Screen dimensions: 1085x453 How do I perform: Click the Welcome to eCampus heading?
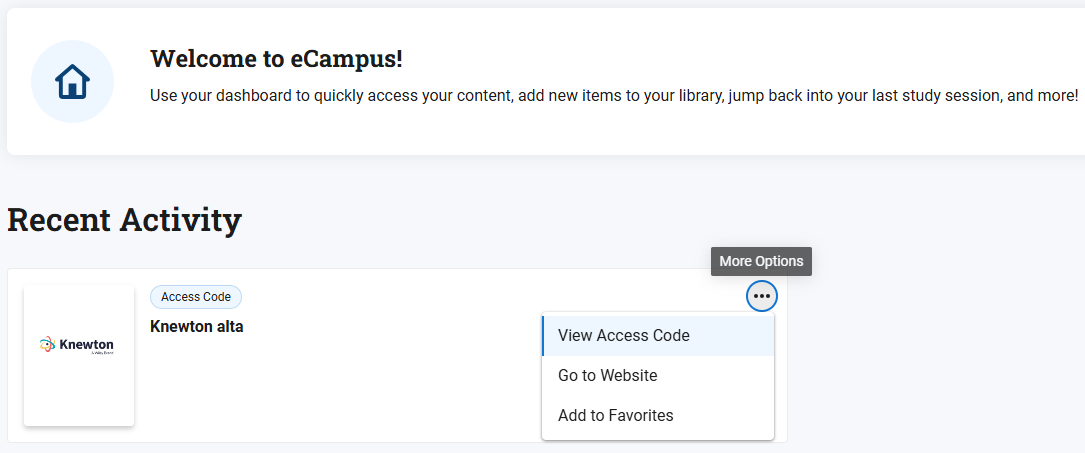click(x=276, y=59)
